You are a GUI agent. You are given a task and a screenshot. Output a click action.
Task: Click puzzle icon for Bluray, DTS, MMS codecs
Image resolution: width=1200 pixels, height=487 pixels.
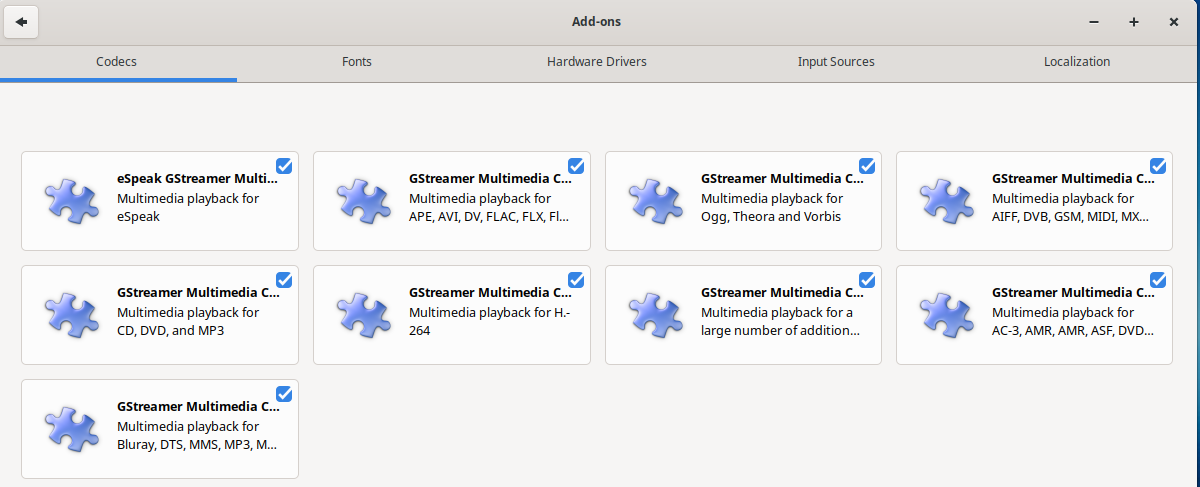point(72,428)
